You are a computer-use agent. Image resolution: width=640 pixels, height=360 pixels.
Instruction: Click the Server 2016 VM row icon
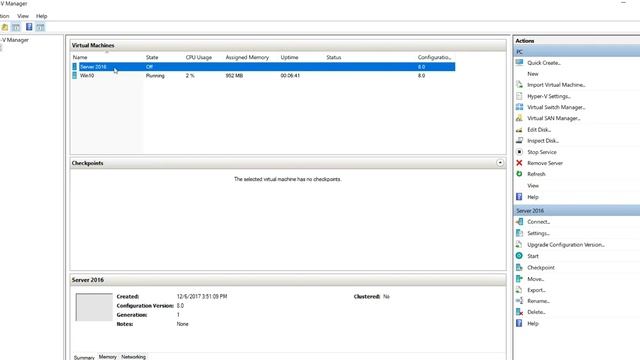tap(75, 67)
